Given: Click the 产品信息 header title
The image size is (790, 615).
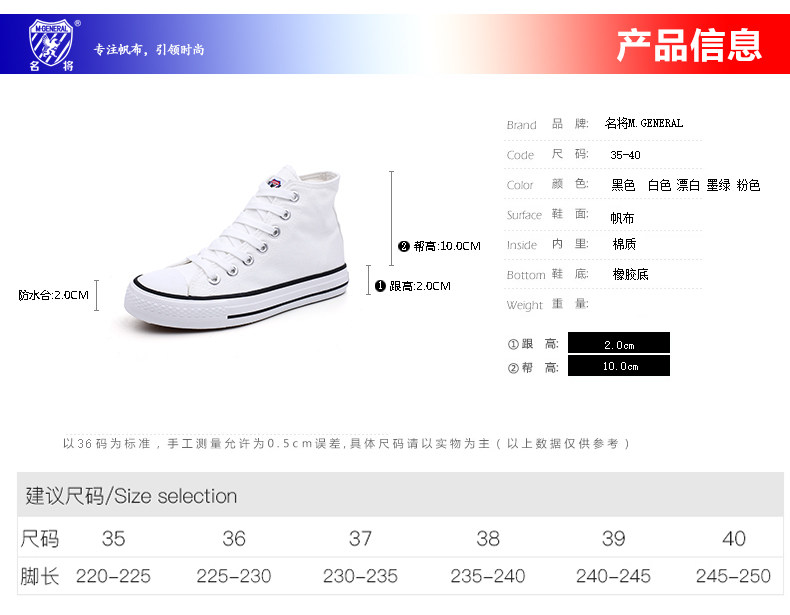Looking at the screenshot, I should (x=689, y=45).
